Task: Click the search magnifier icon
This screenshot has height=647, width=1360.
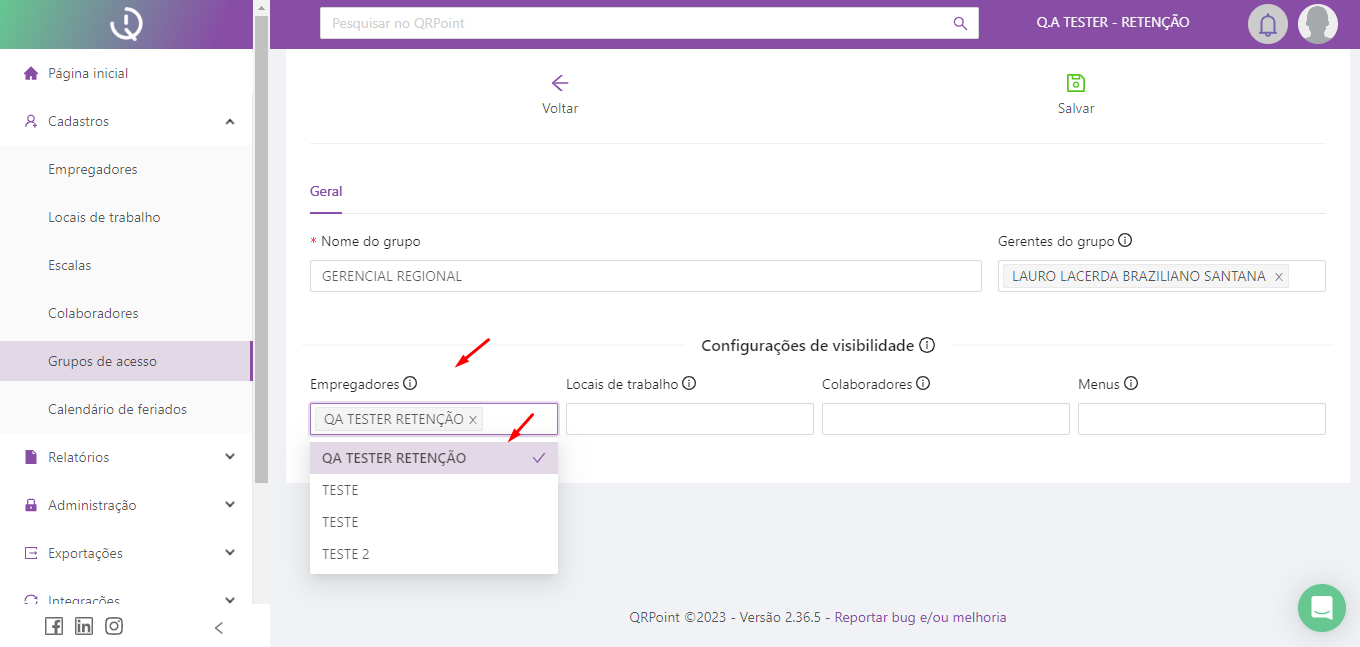Action: (x=960, y=23)
